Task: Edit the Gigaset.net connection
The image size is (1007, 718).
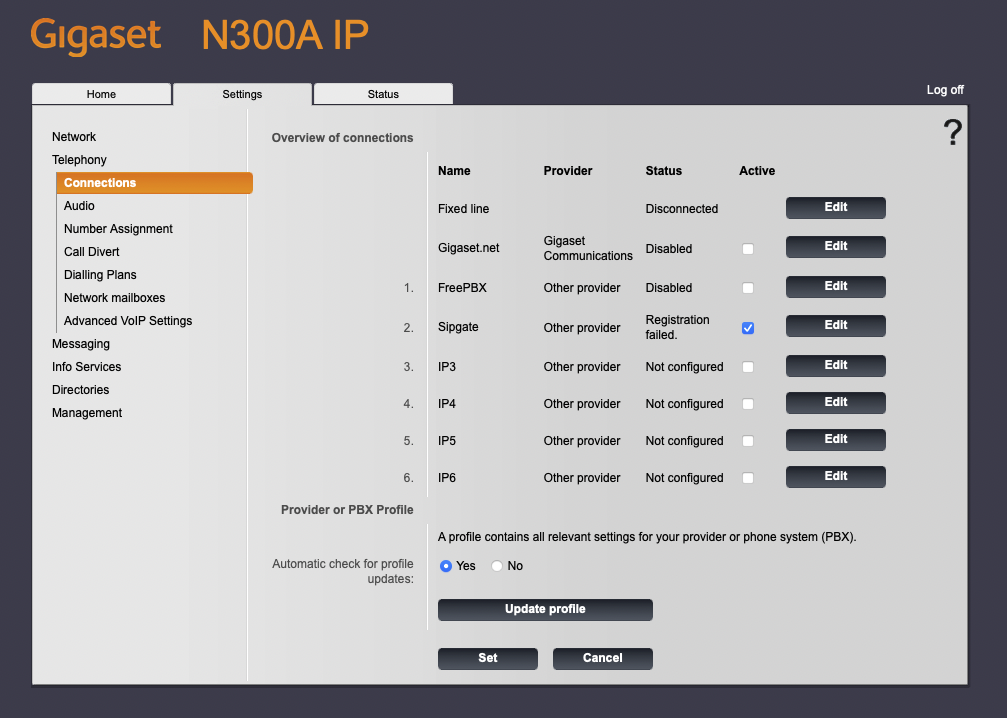Action: (x=836, y=247)
